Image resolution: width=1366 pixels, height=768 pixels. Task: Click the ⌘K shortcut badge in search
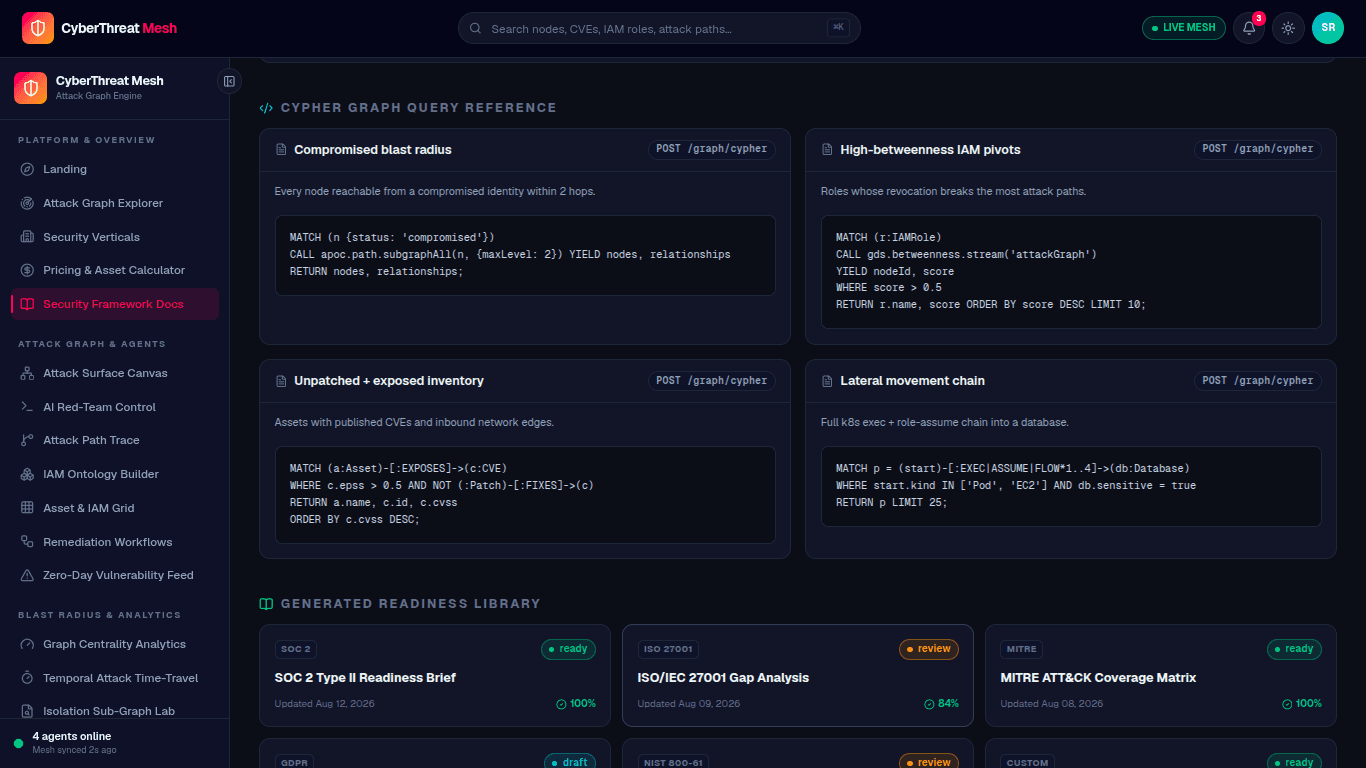point(838,28)
